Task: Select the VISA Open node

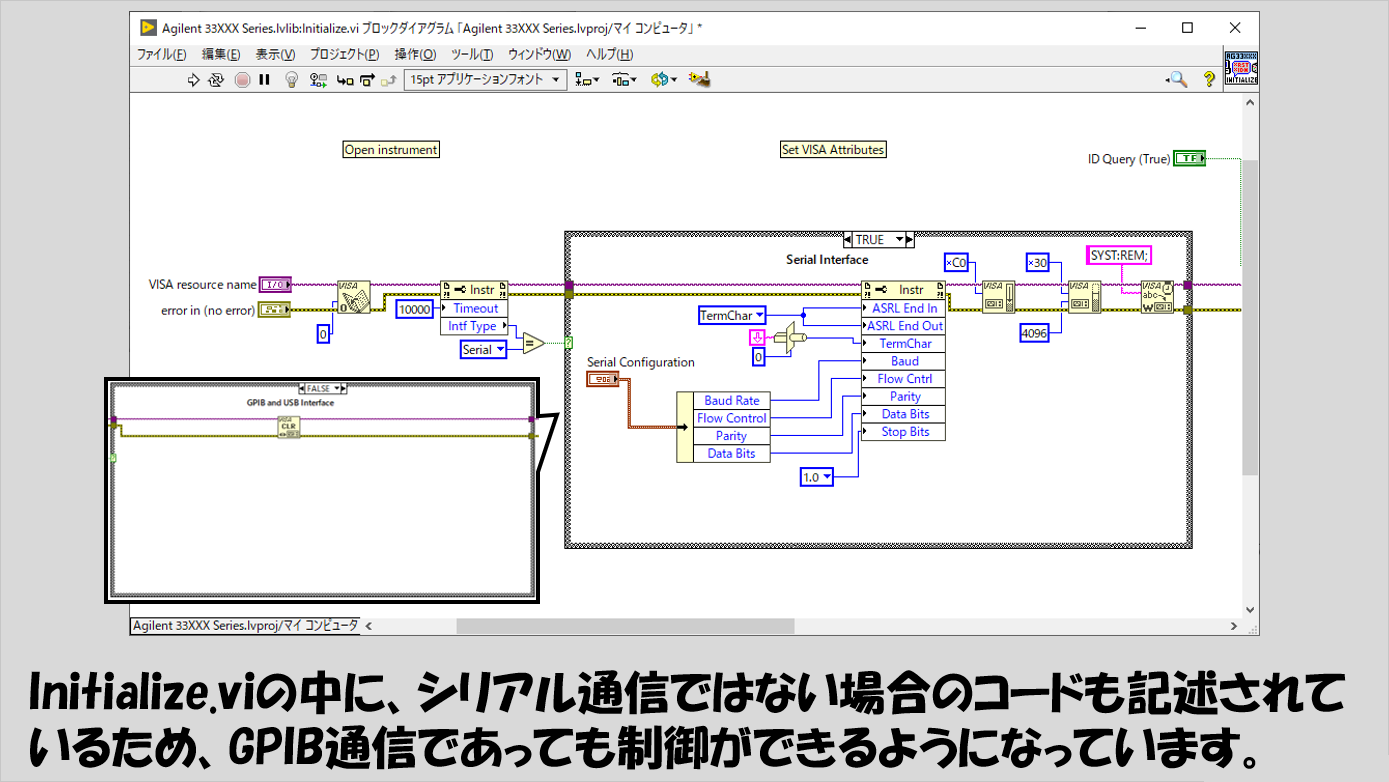Action: click(x=354, y=297)
